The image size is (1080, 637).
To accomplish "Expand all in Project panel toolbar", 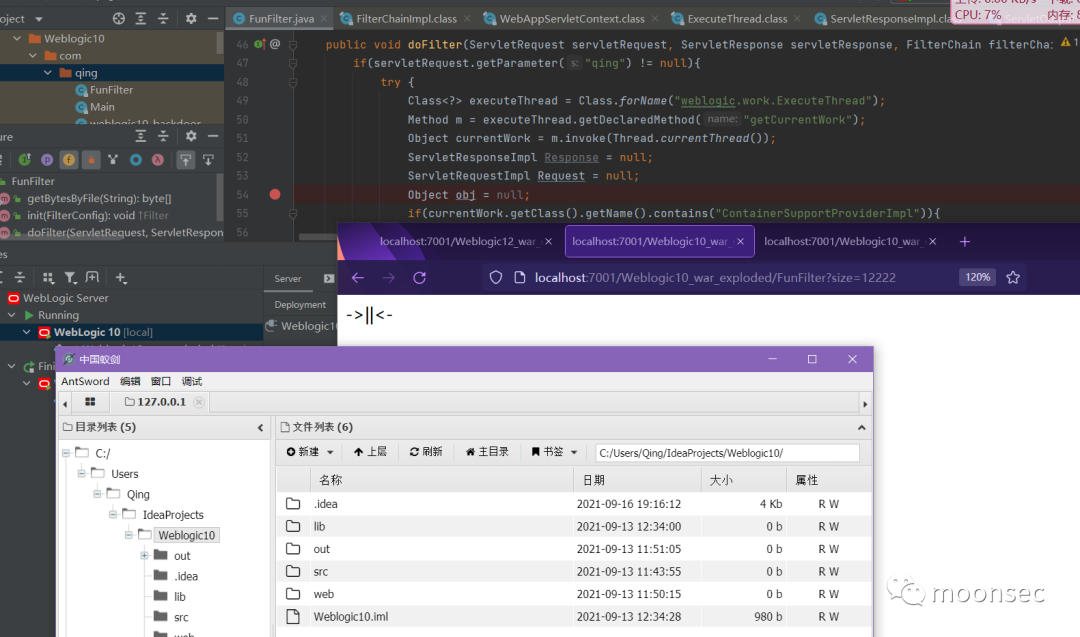I will pyautogui.click(x=141, y=19).
